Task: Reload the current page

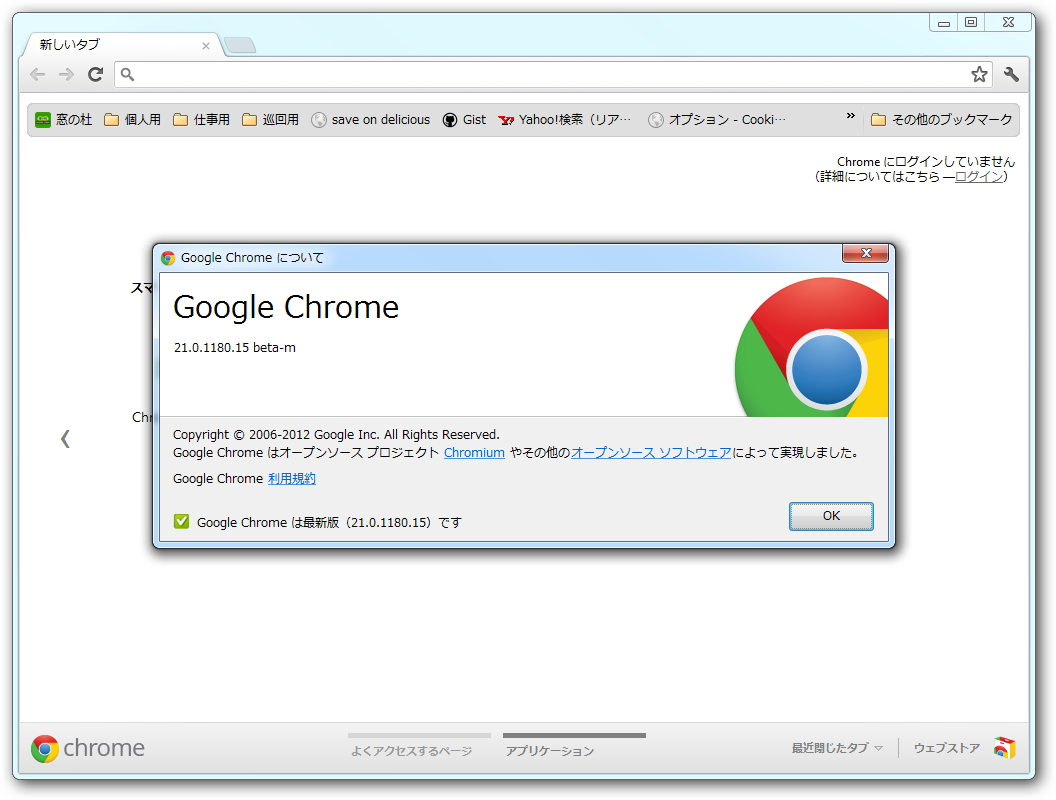Action: [95, 75]
